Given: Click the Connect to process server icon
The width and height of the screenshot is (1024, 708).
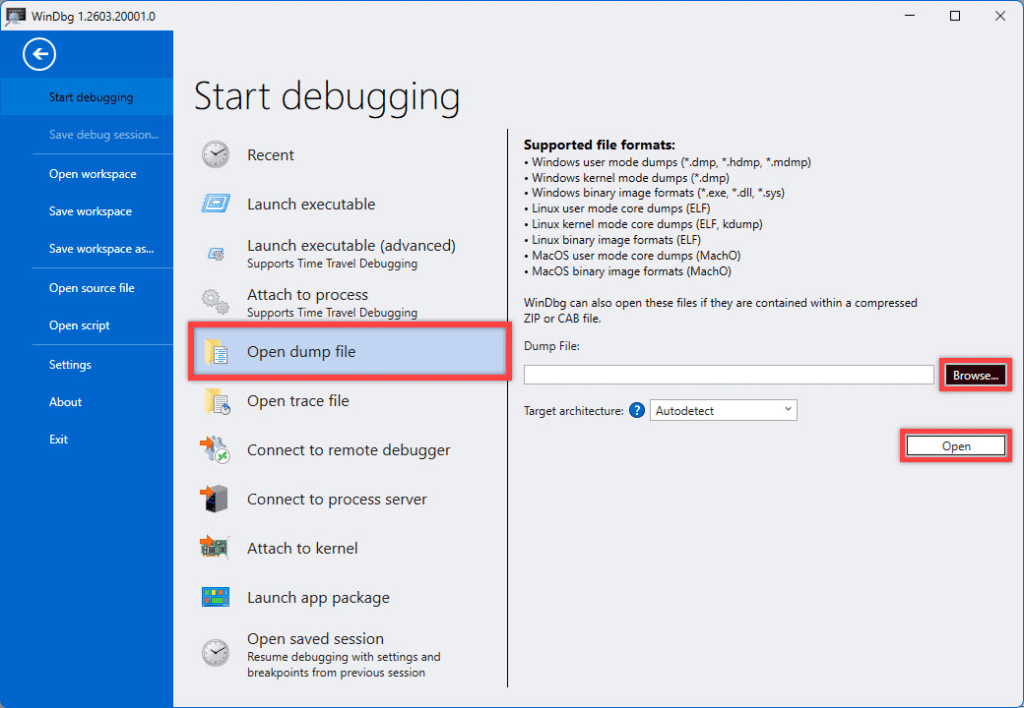Looking at the screenshot, I should [215, 499].
